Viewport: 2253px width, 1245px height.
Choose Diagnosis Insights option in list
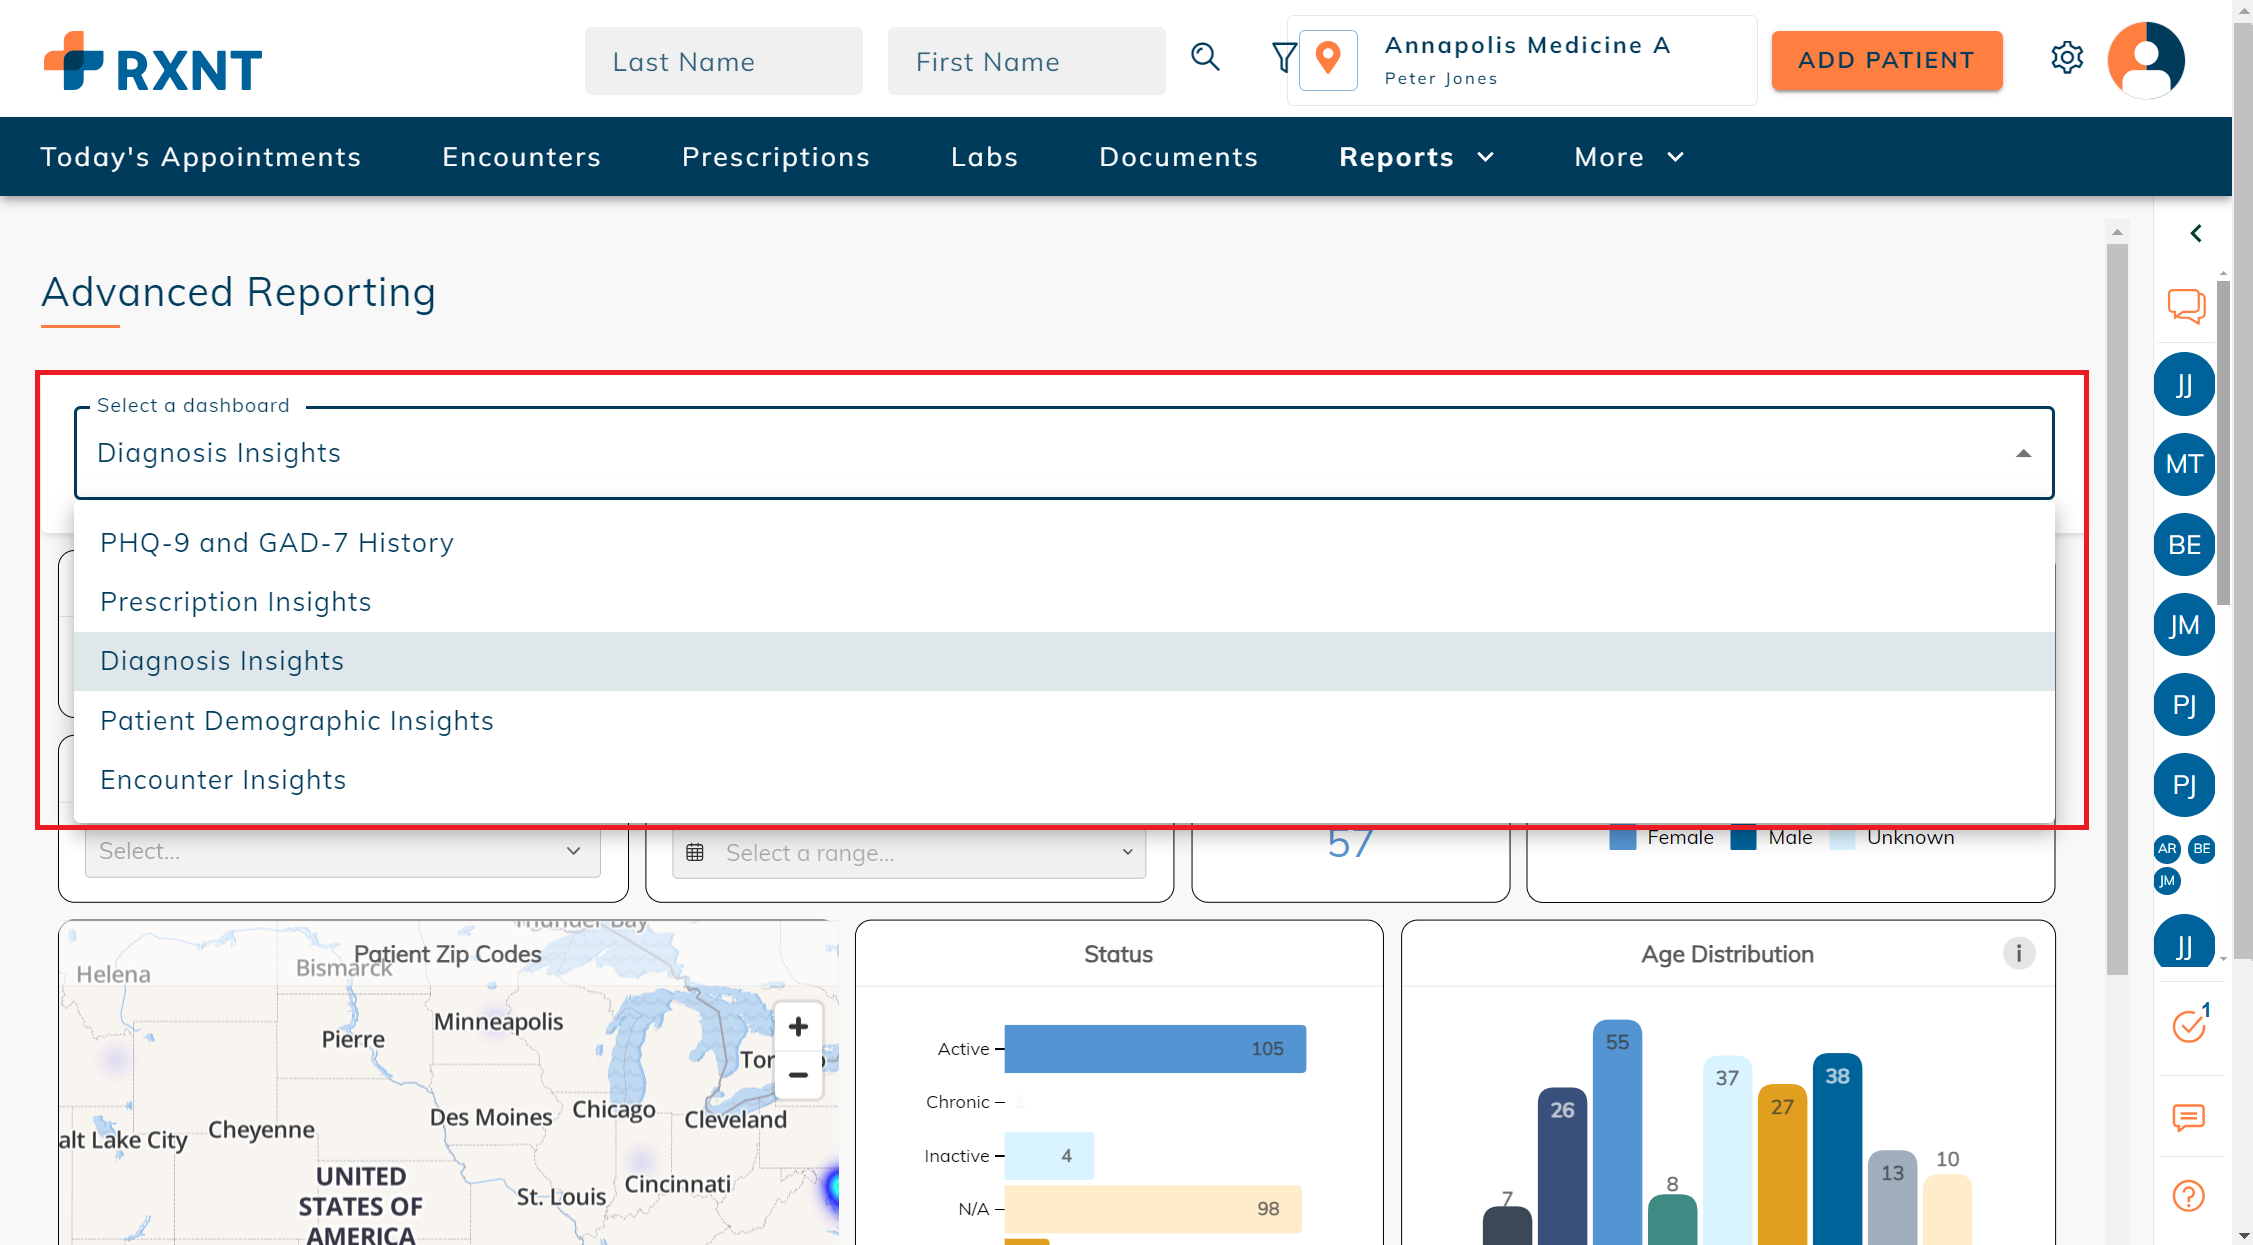coord(1064,661)
